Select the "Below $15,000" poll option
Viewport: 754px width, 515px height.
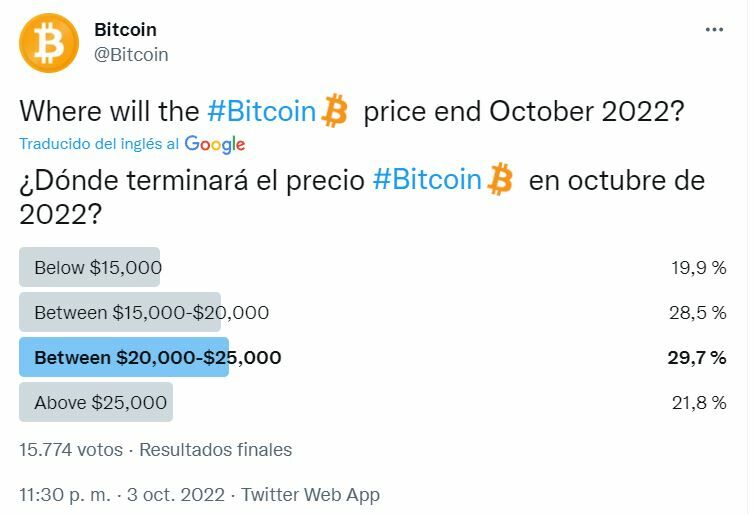97,268
